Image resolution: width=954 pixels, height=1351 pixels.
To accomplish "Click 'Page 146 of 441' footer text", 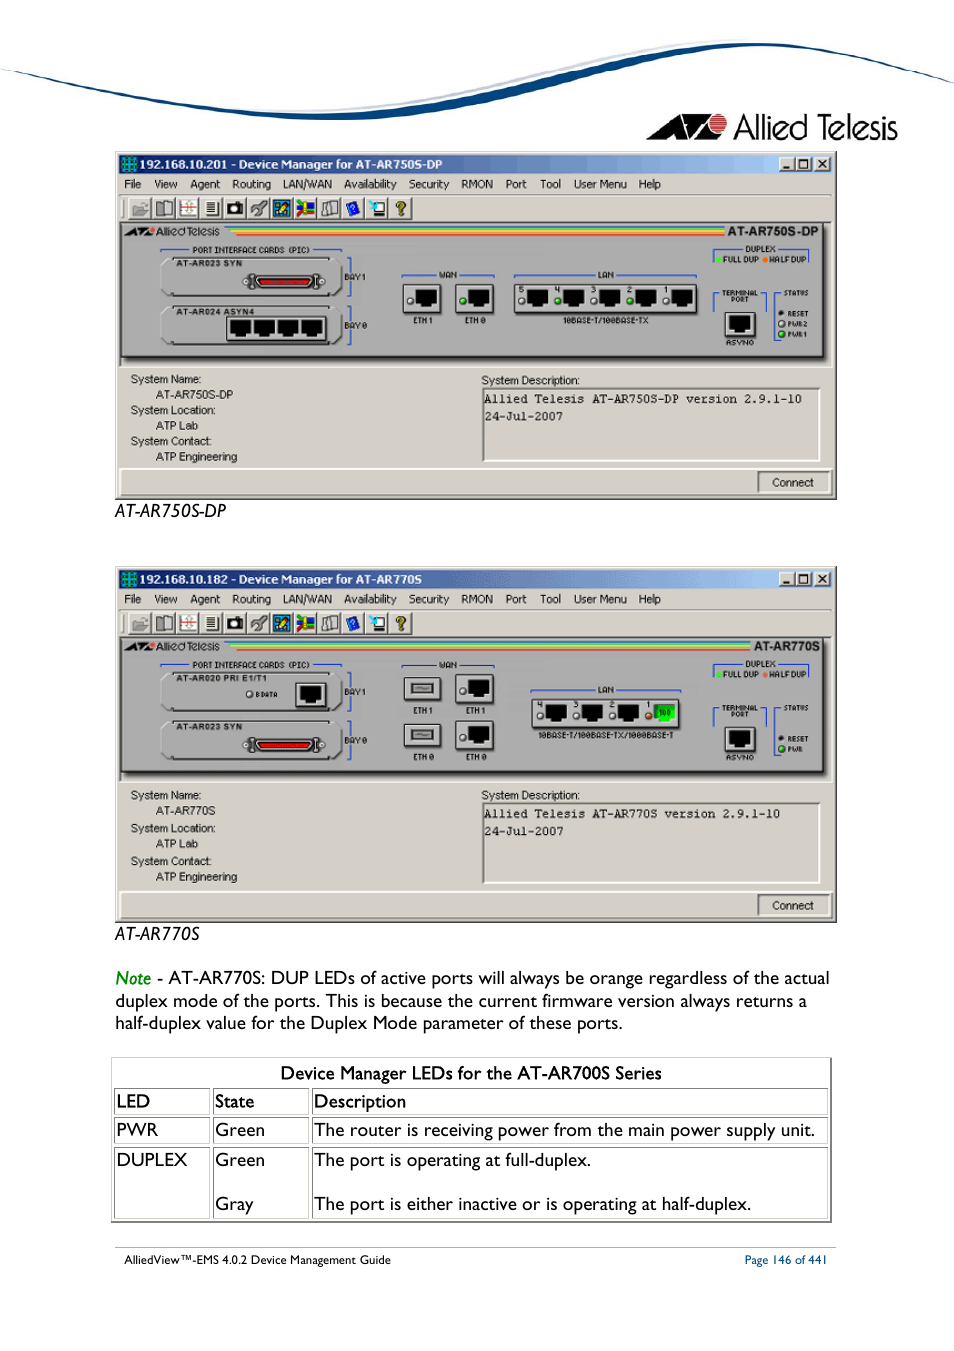I will point(785,1260).
